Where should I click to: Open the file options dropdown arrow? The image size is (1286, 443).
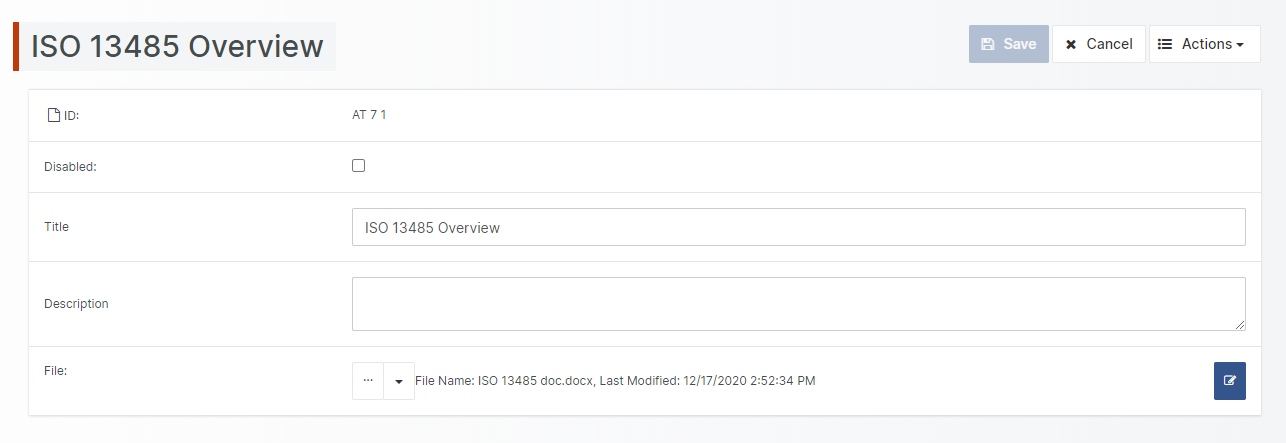point(399,381)
